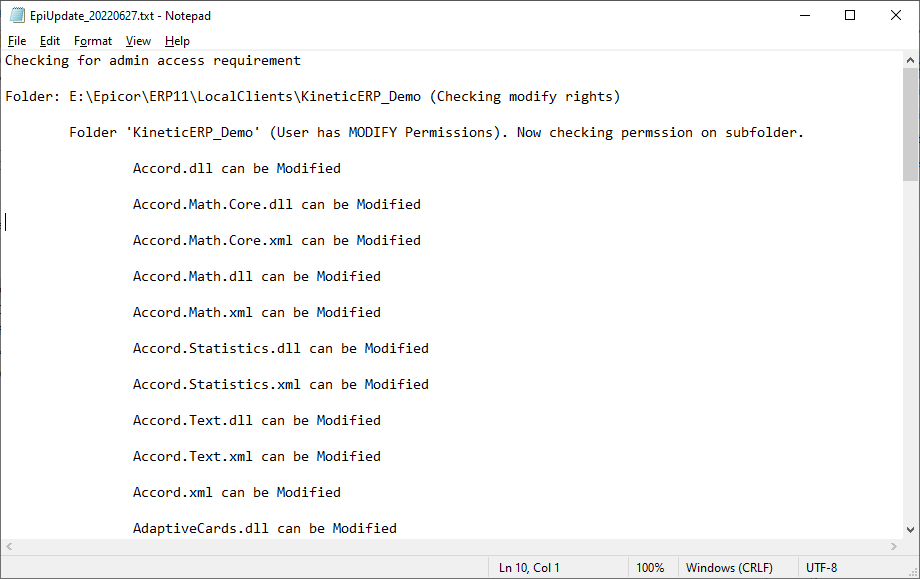Click the vertical scrollbar down arrow
This screenshot has width=920, height=579.
coord(910,530)
